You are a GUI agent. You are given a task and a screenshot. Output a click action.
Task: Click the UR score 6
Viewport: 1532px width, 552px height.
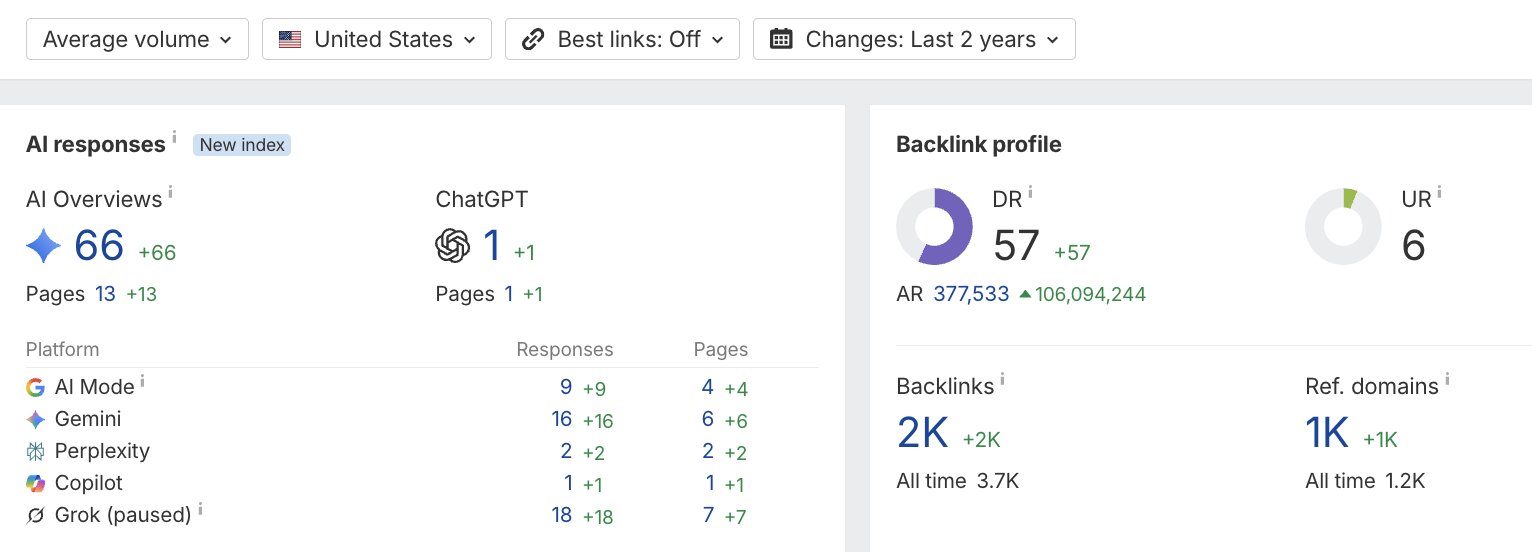(x=1413, y=245)
